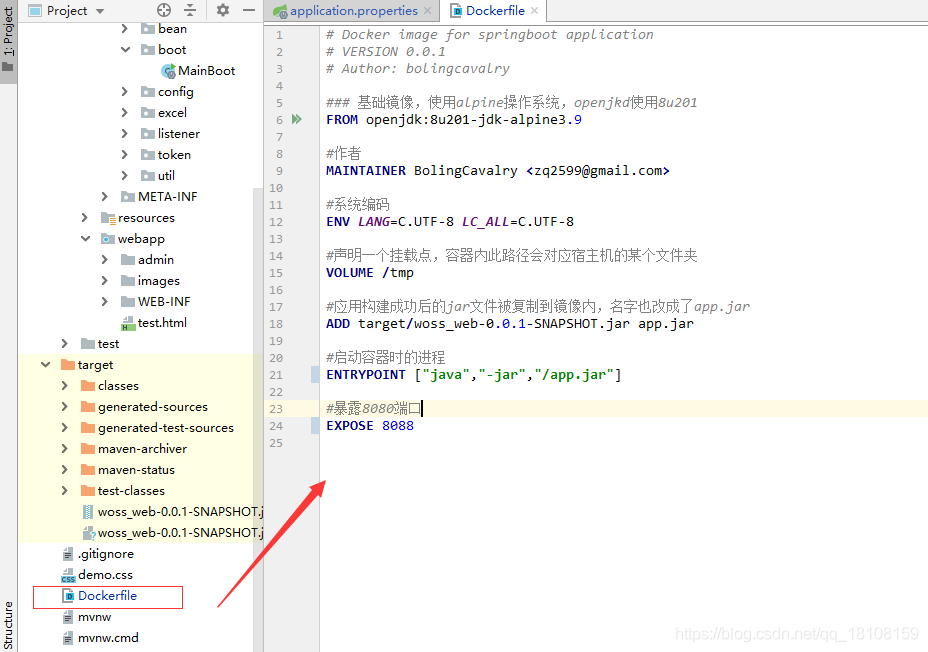Select Dockerfile icon in project tree

[x=69, y=596]
